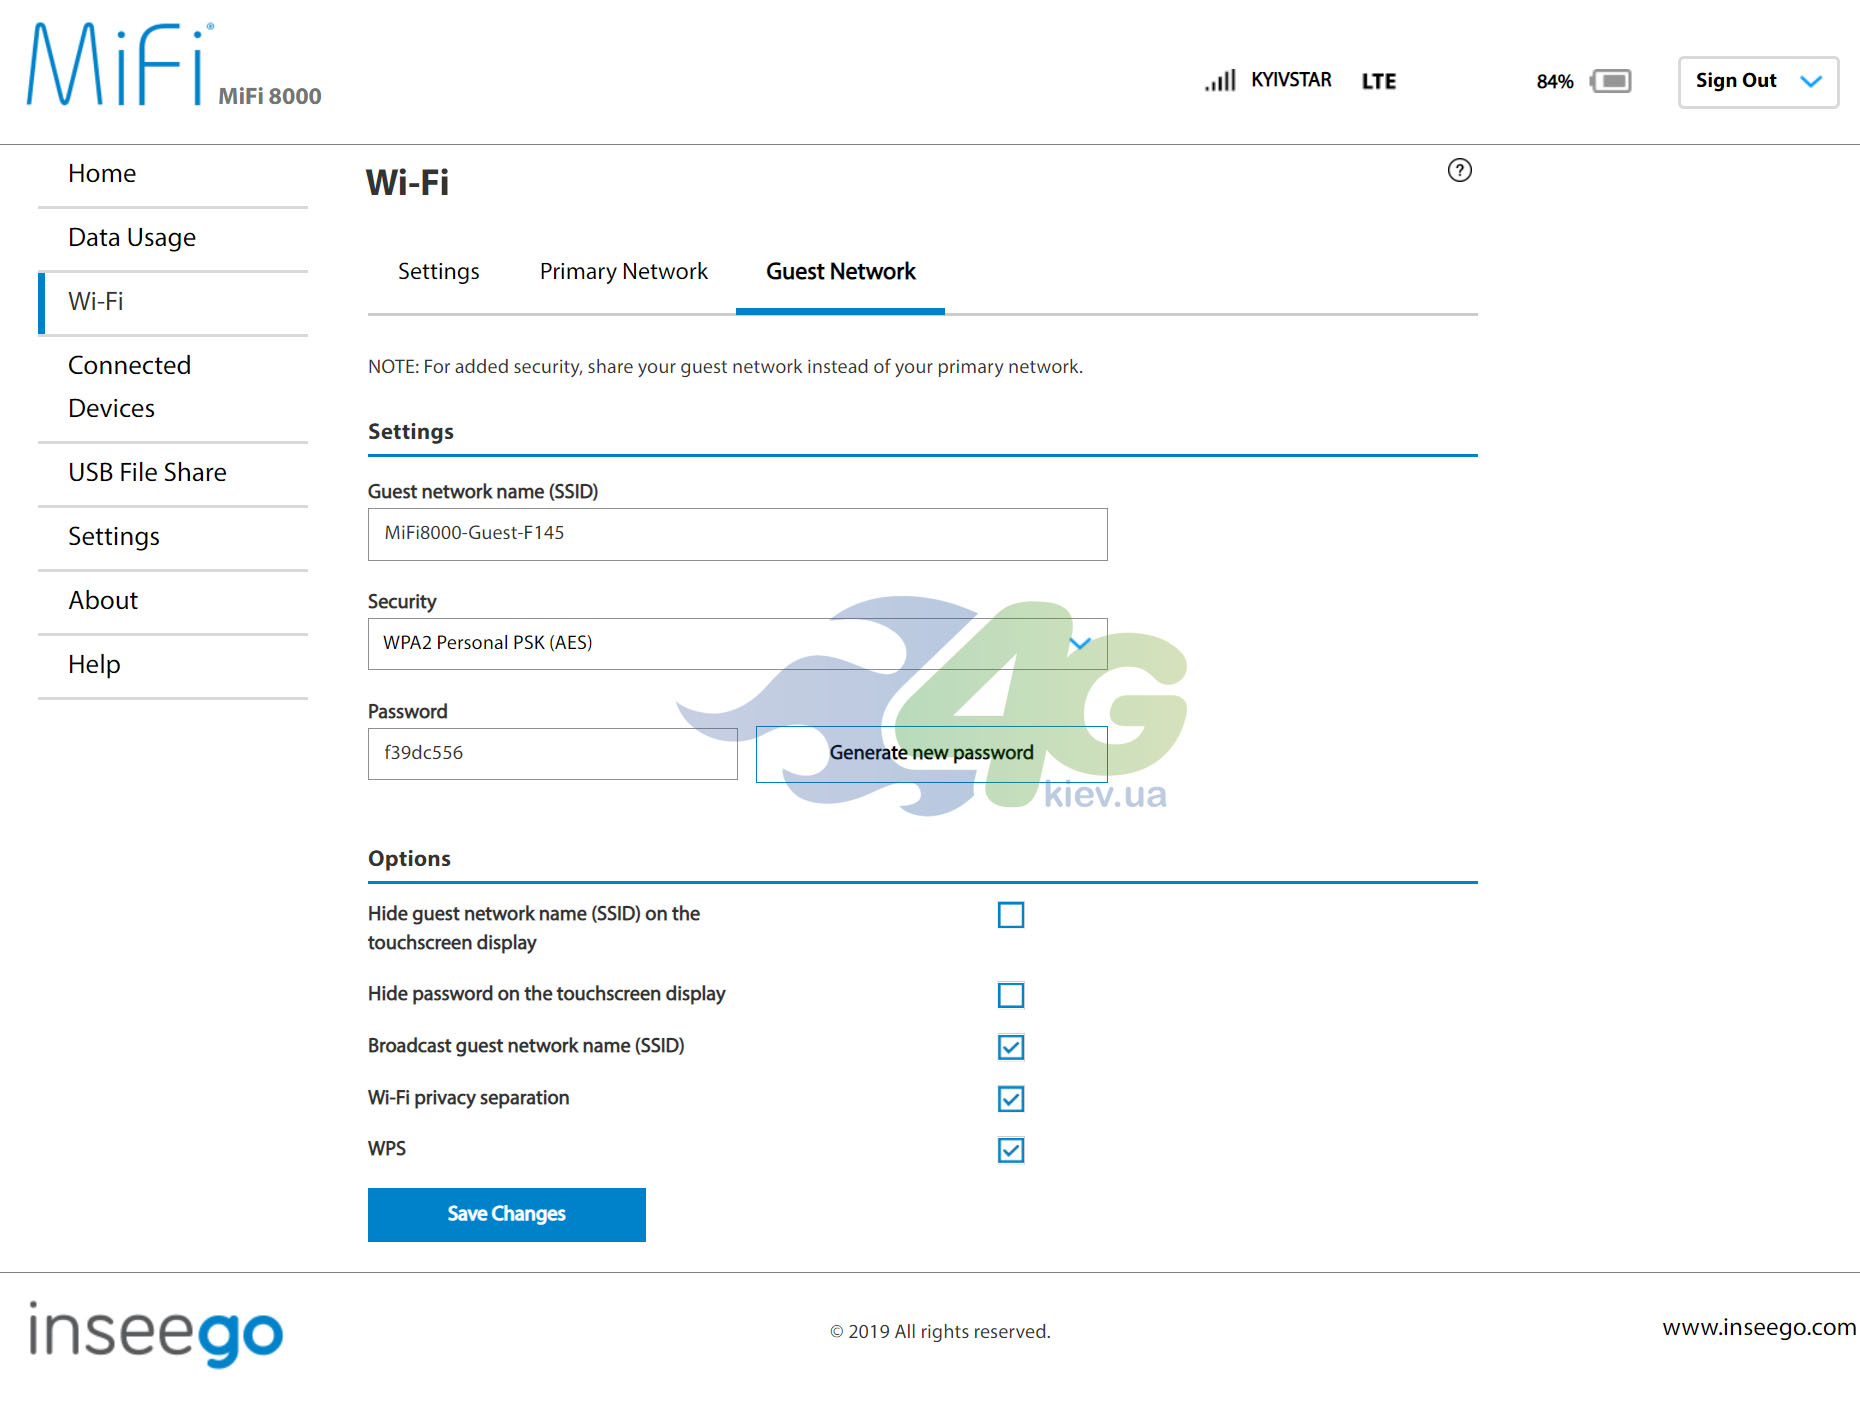Click the battery level icon
The width and height of the screenshot is (1860, 1411).
(1611, 81)
